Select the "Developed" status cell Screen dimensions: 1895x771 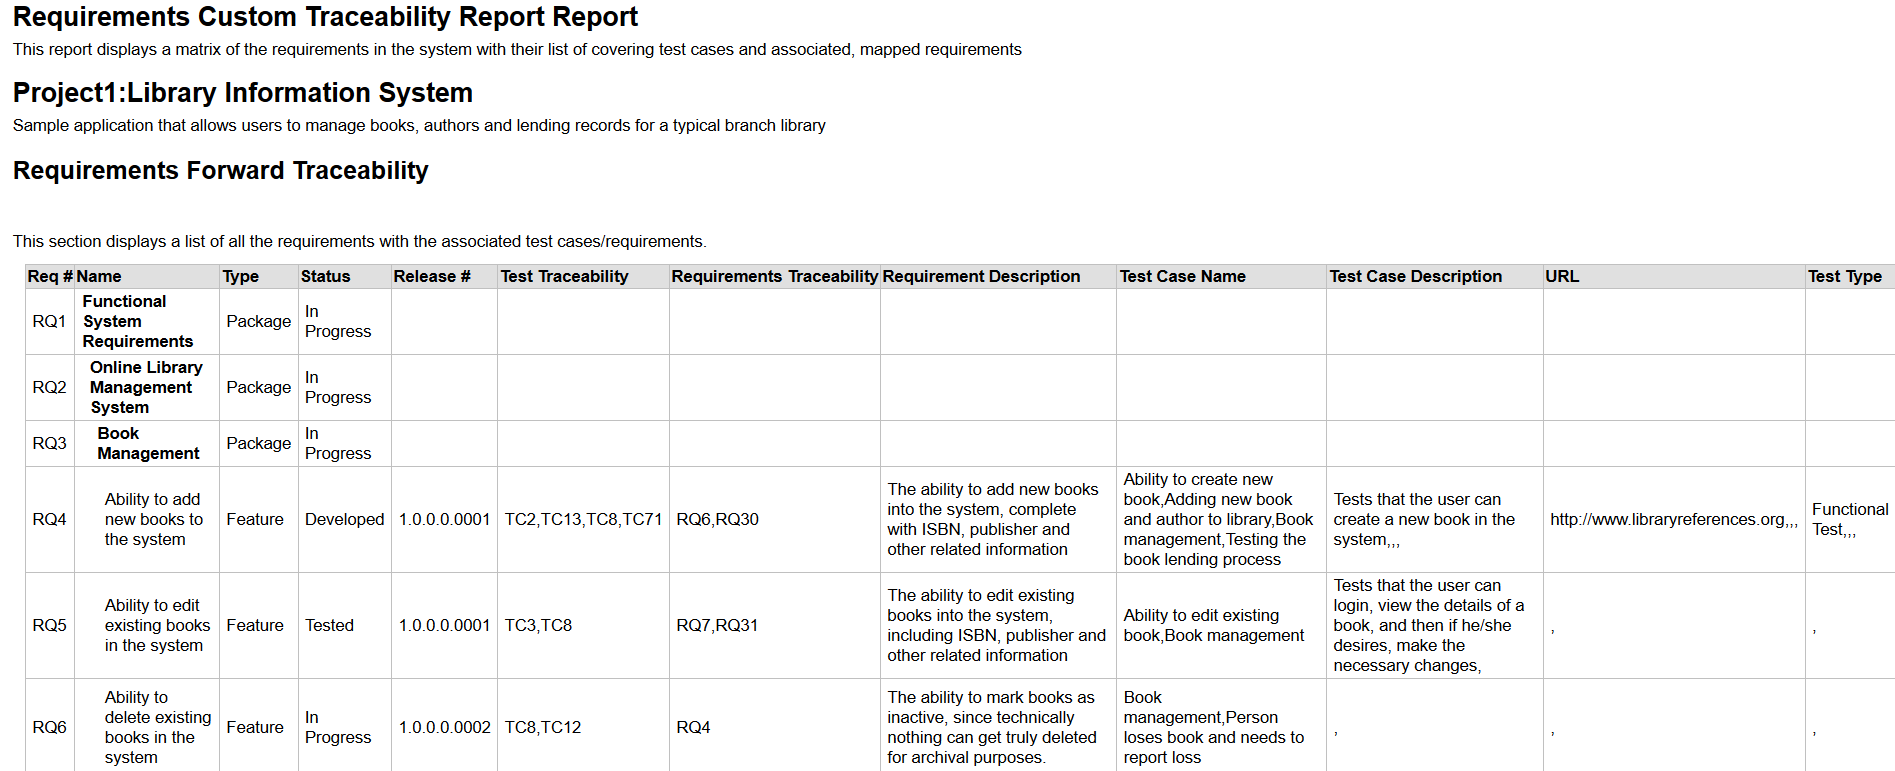(344, 520)
